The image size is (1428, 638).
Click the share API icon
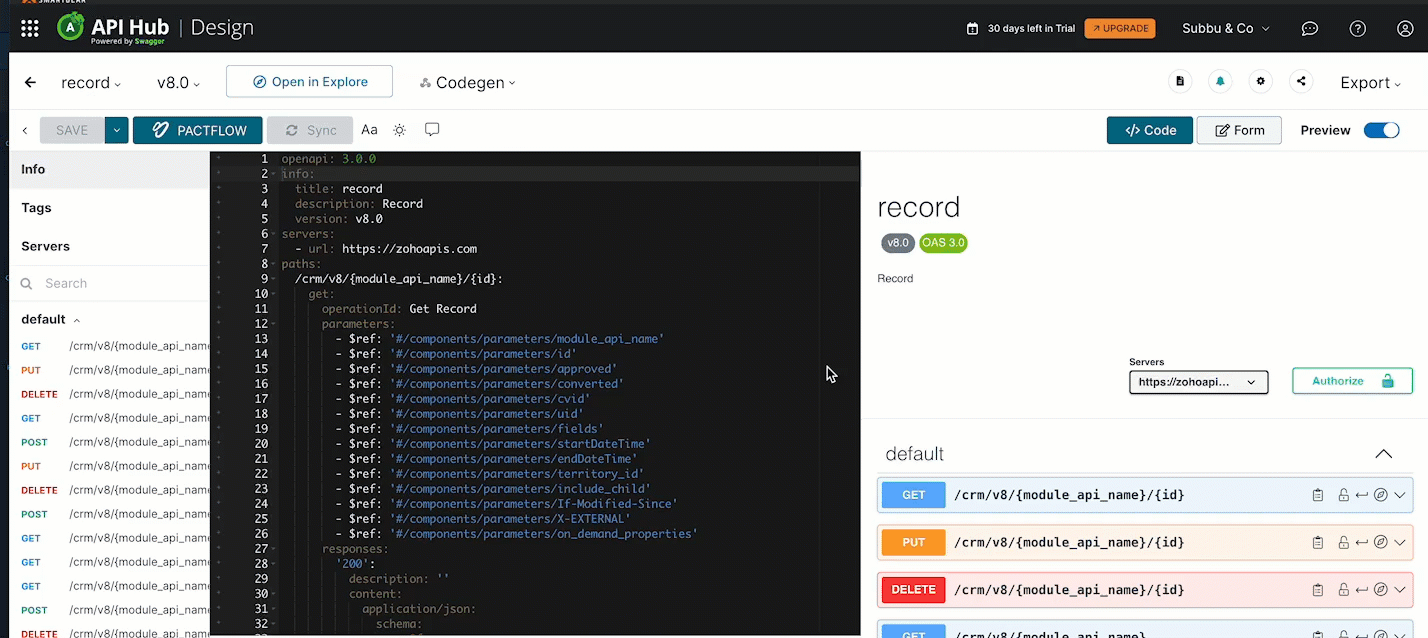coord(1301,82)
